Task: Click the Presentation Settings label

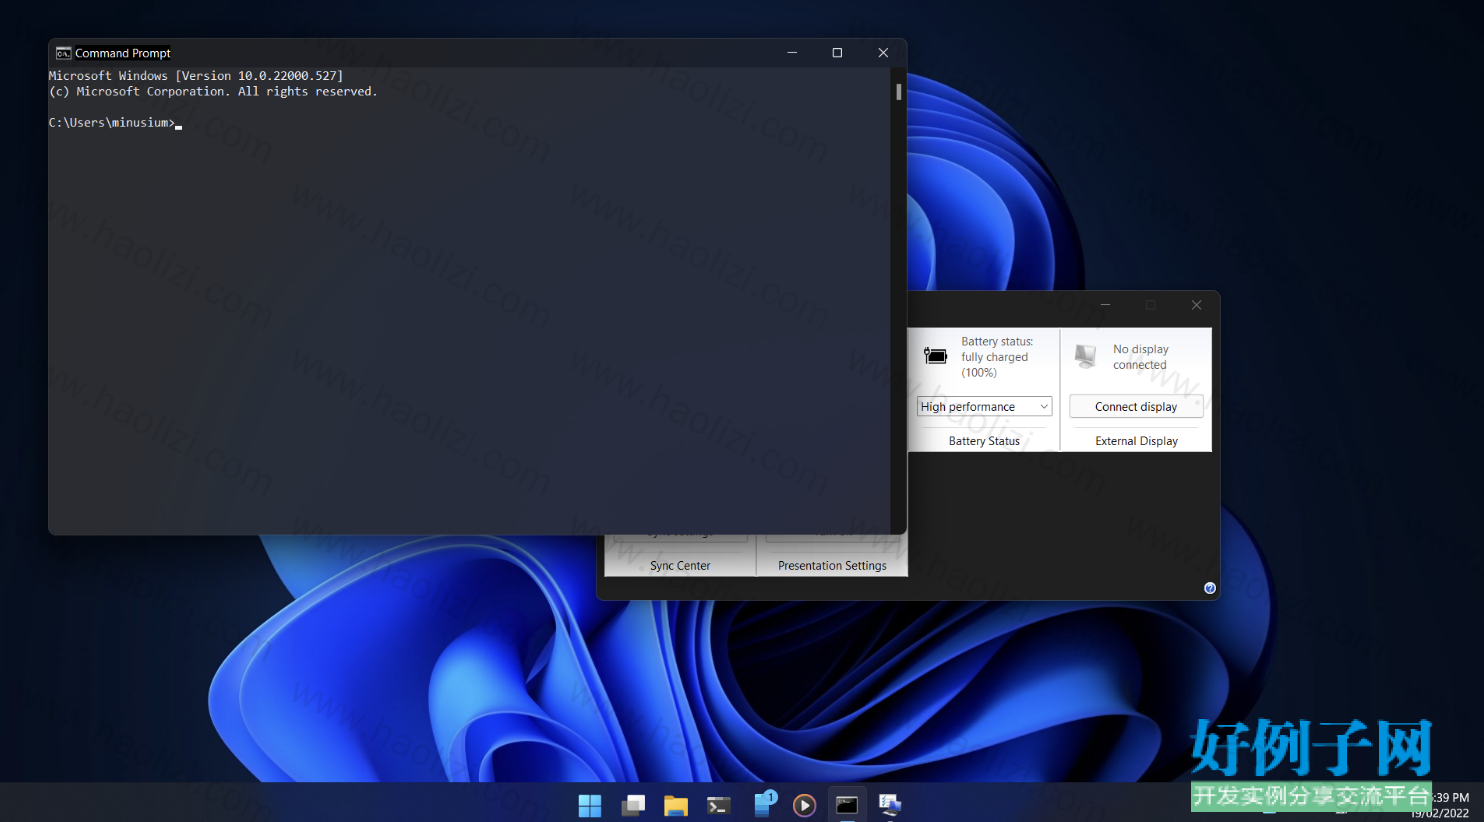Action: point(832,566)
